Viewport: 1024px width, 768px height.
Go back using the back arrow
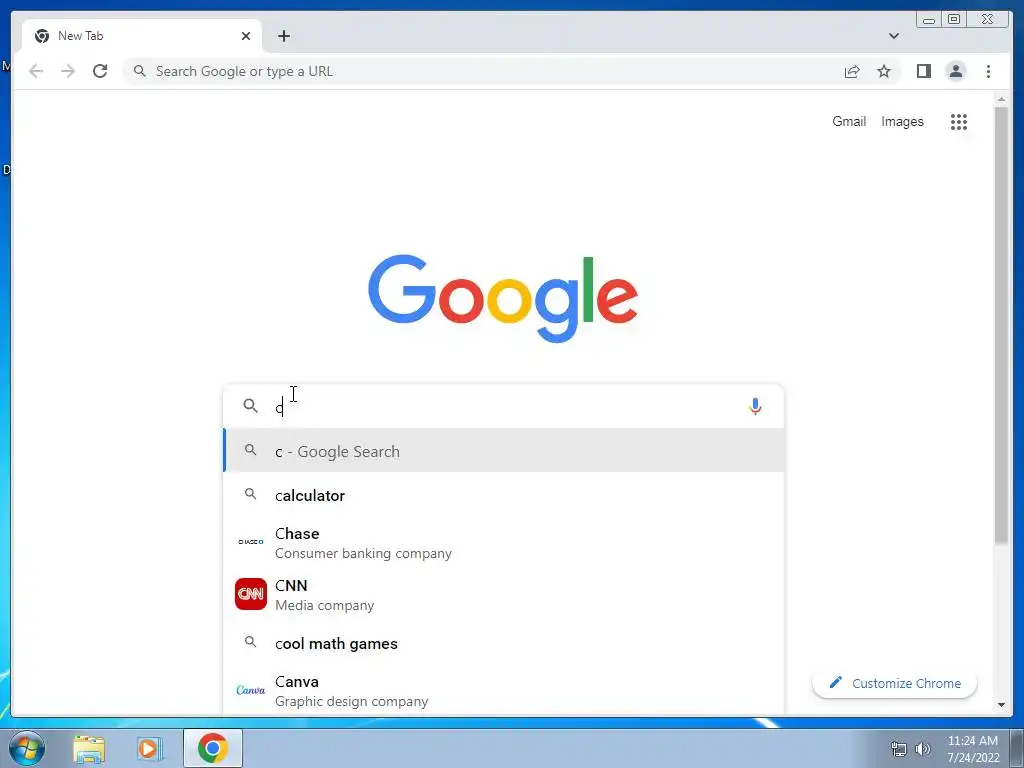[36, 71]
